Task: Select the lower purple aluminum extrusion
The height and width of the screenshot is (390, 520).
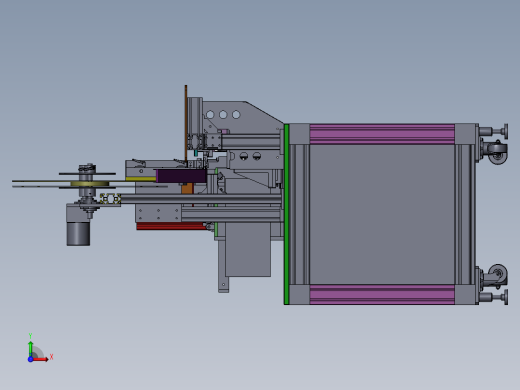Action: [382, 294]
